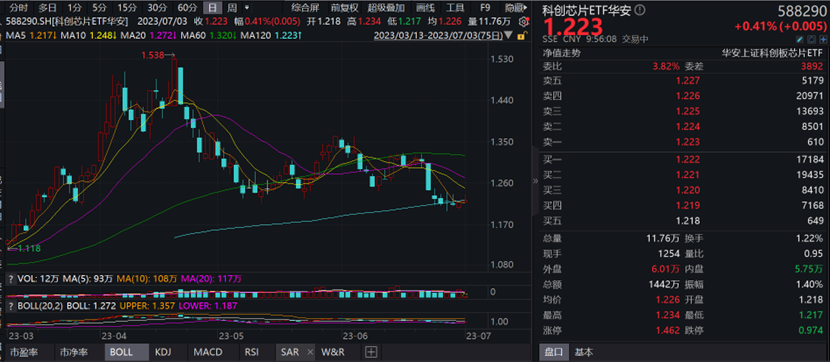Screen dimensions: 830x362
Task: Open 综合屏 combined screen
Action: 305,8
